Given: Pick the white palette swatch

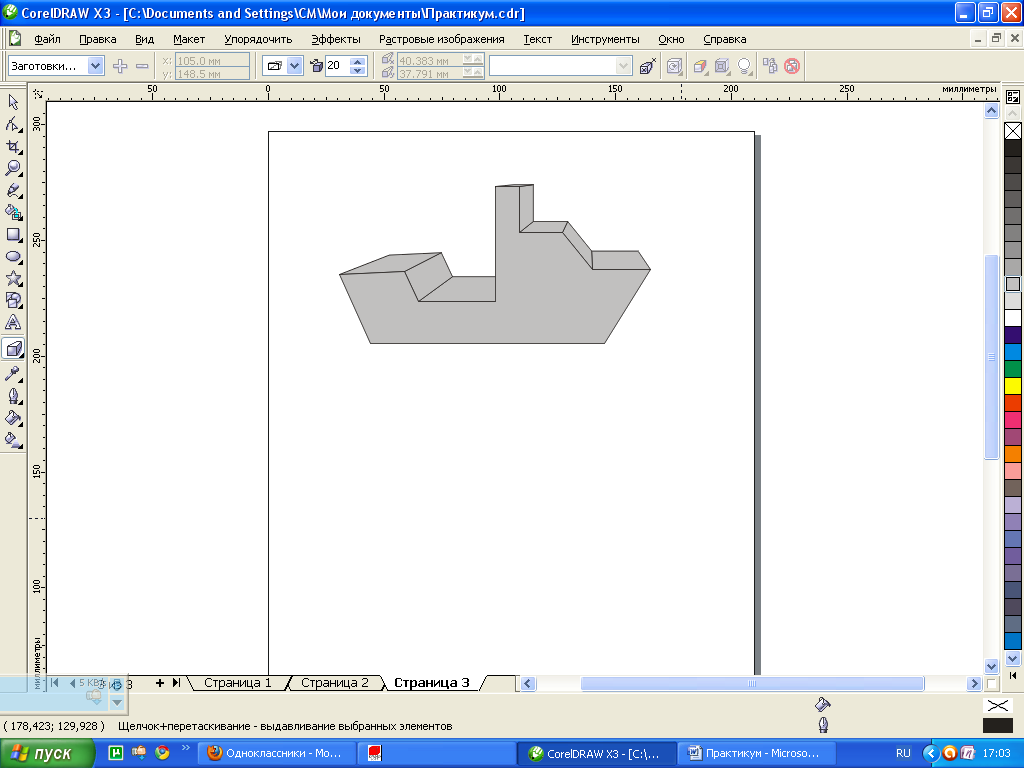Looking at the screenshot, I should 1013,318.
